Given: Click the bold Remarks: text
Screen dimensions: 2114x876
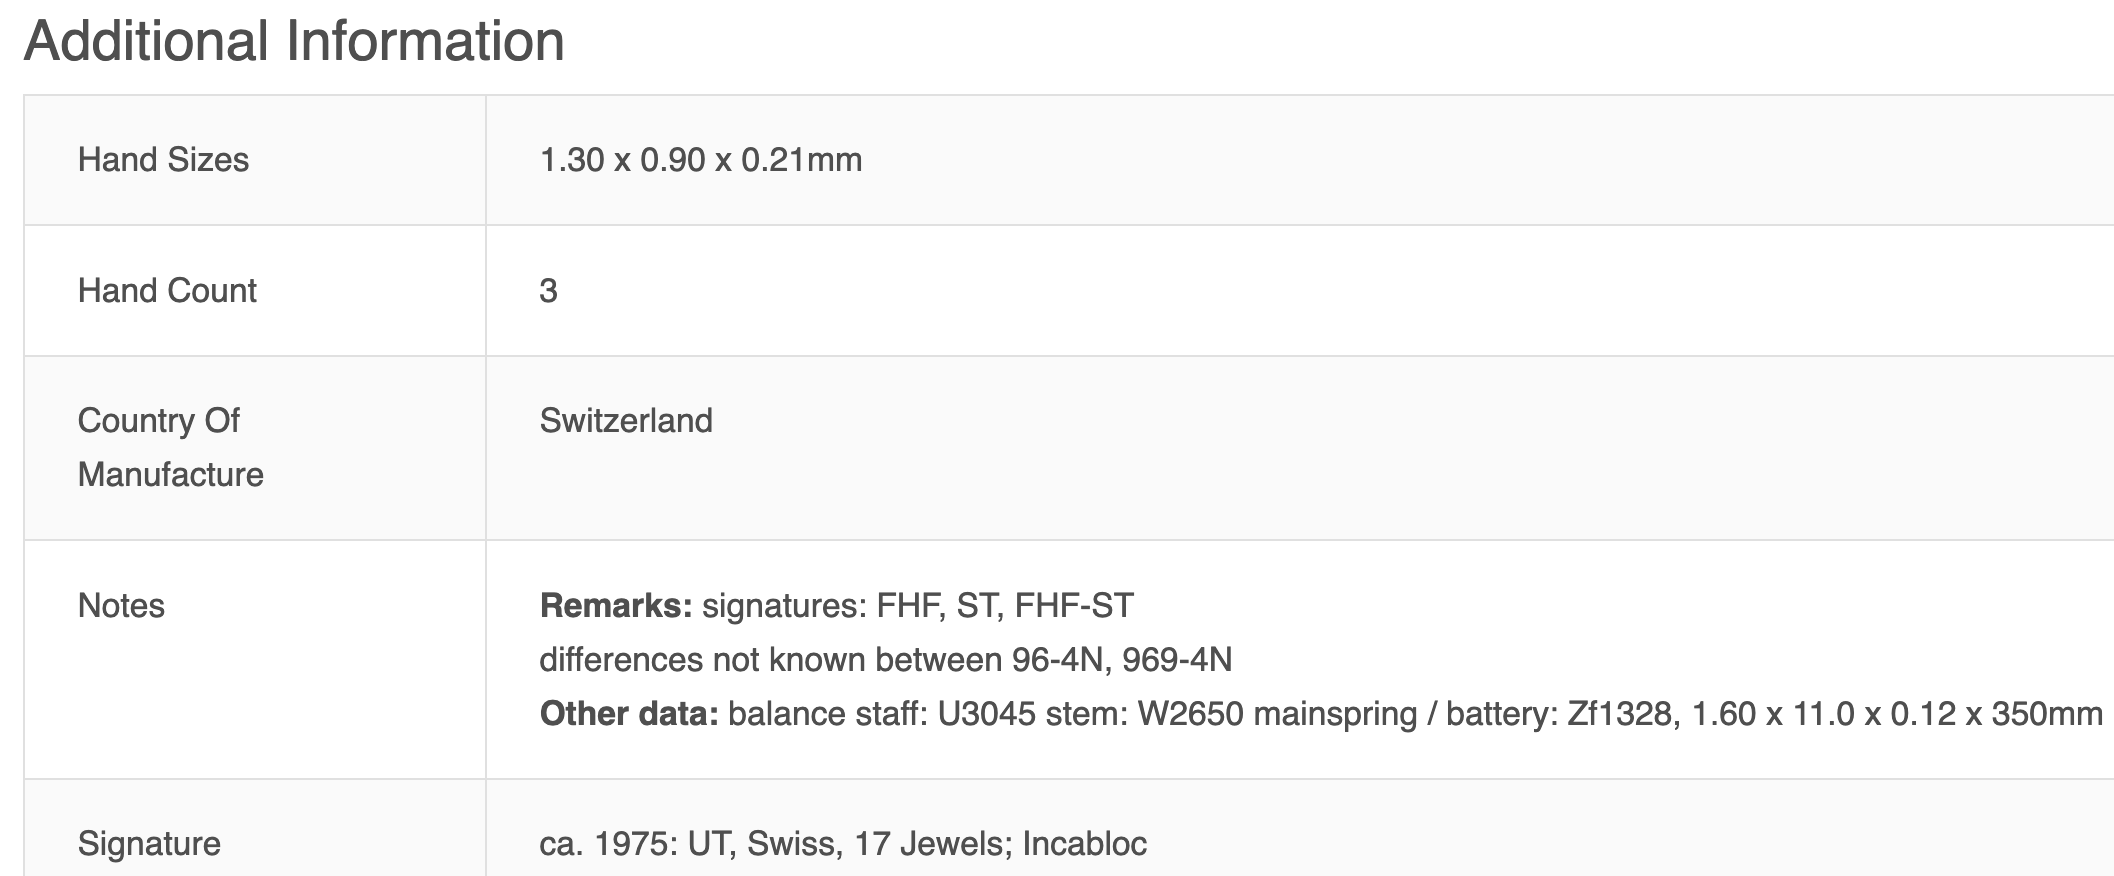Looking at the screenshot, I should pyautogui.click(x=616, y=606).
